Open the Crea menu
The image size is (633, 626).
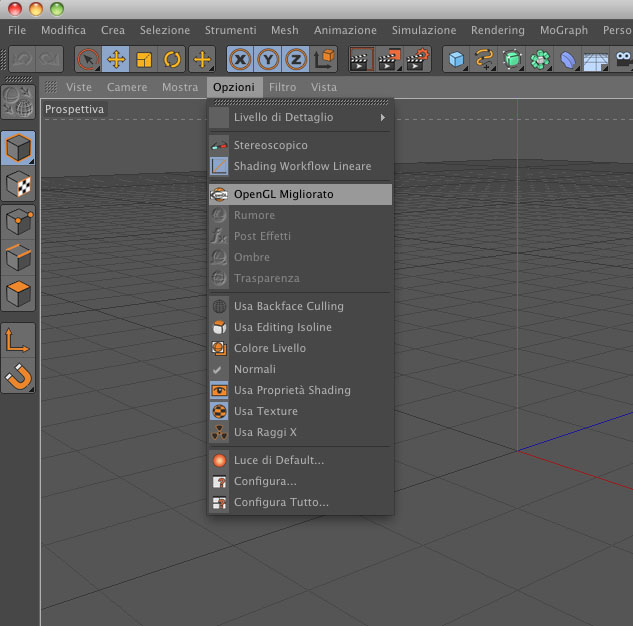[113, 30]
